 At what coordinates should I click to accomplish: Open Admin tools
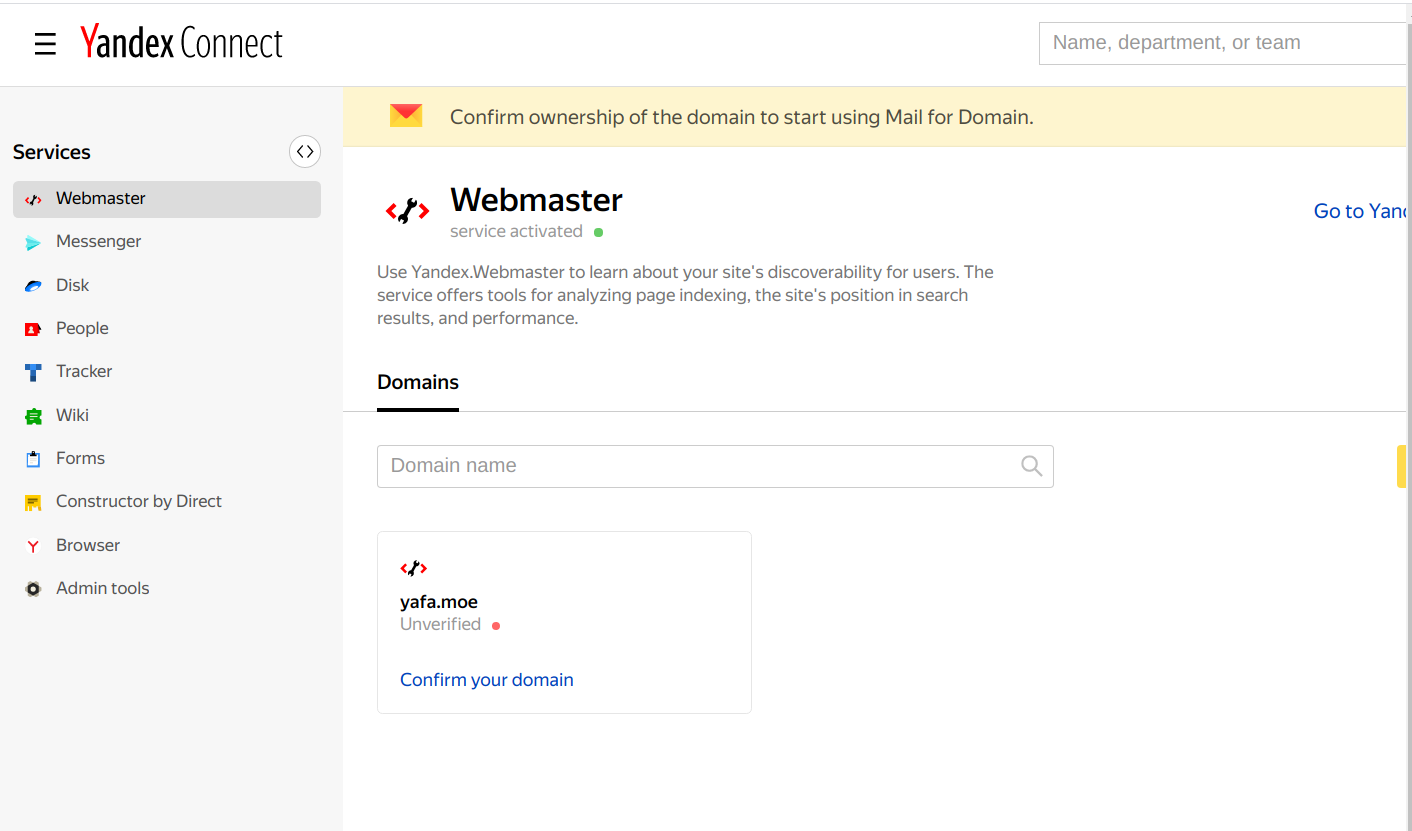[x=102, y=588]
